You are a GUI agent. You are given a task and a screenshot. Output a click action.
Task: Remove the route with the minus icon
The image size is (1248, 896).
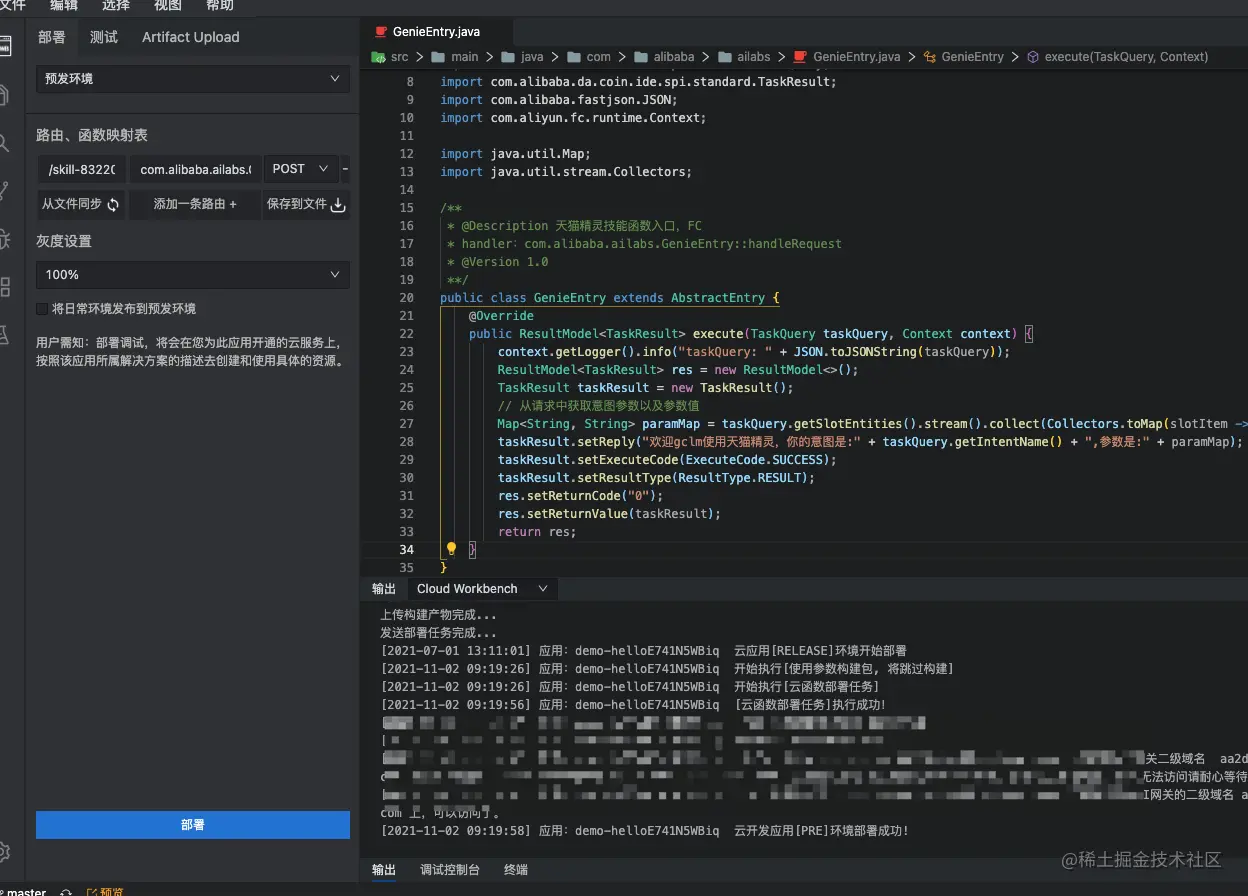coord(345,169)
